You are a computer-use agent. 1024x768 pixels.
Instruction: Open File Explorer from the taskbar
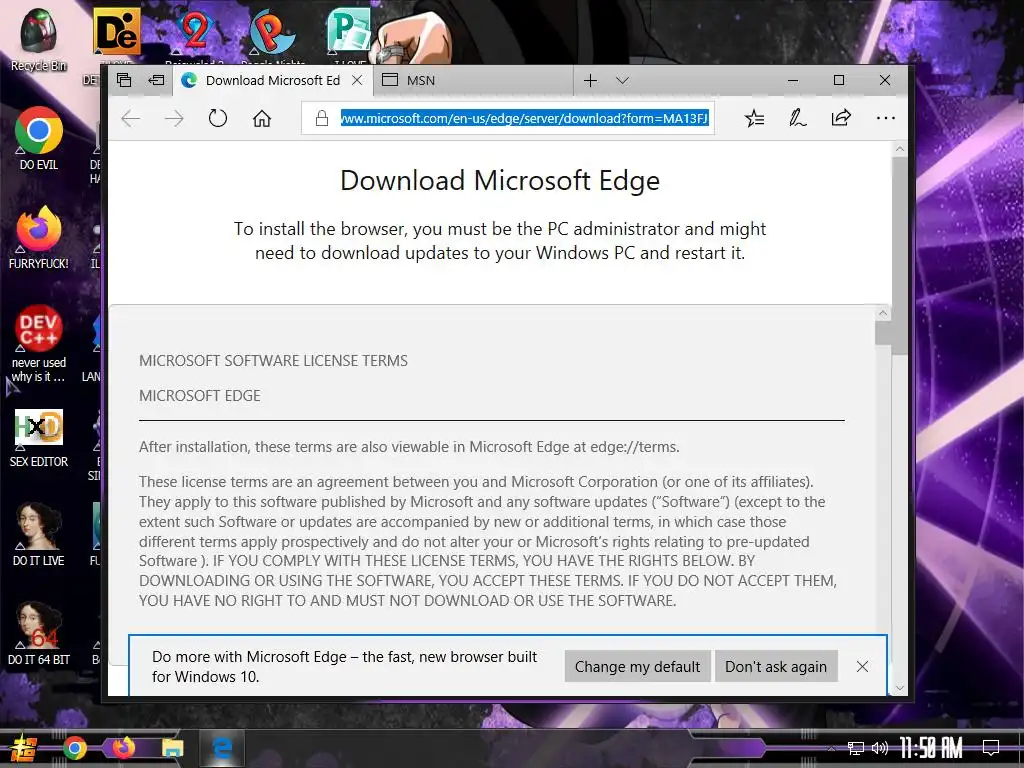coord(172,748)
